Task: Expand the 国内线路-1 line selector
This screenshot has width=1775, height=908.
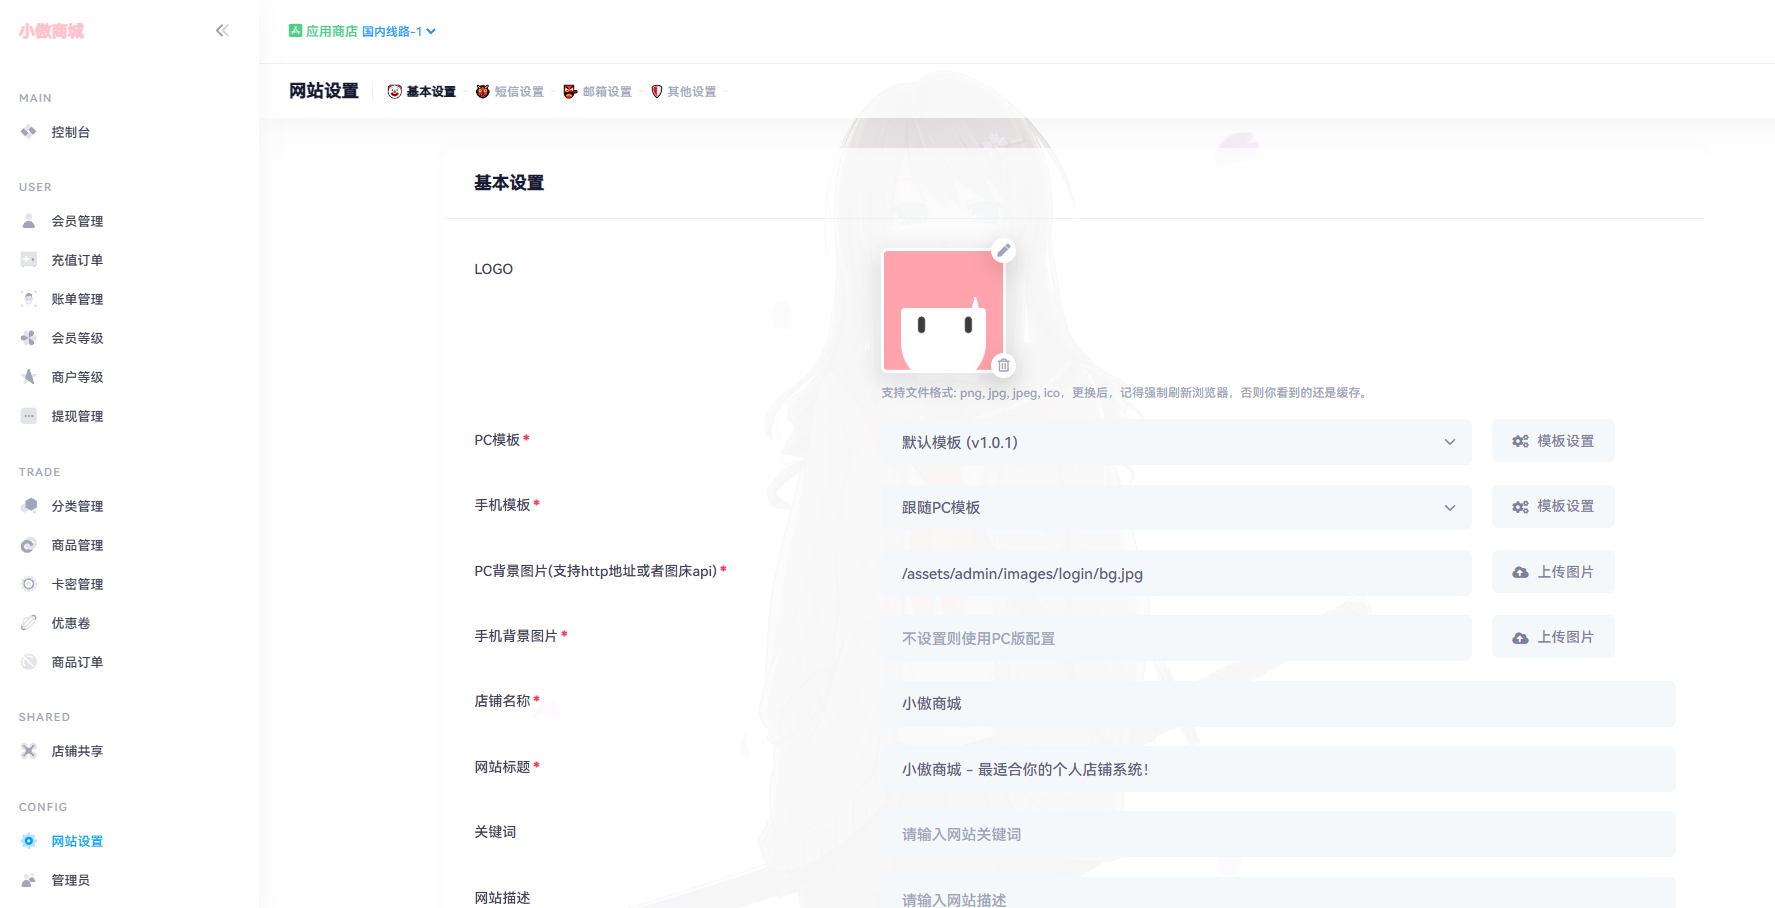Action: [399, 31]
